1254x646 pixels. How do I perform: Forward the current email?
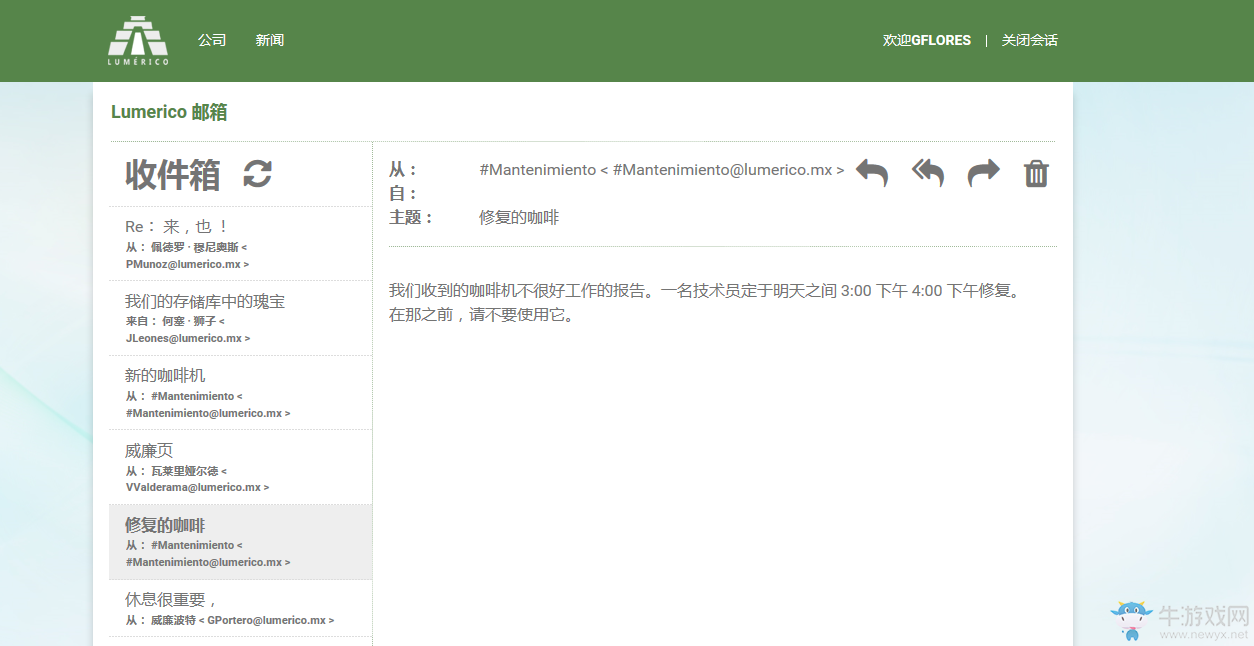pyautogui.click(x=982, y=172)
